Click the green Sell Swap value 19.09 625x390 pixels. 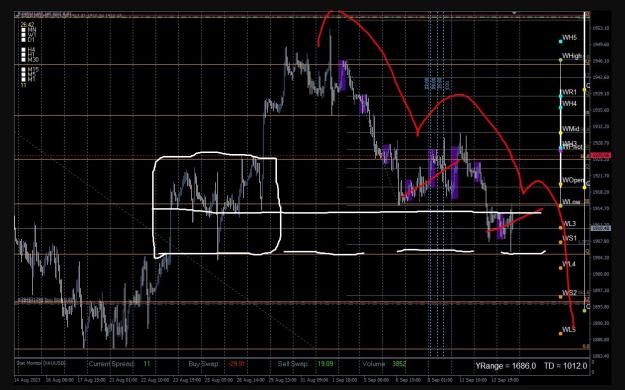[325, 364]
